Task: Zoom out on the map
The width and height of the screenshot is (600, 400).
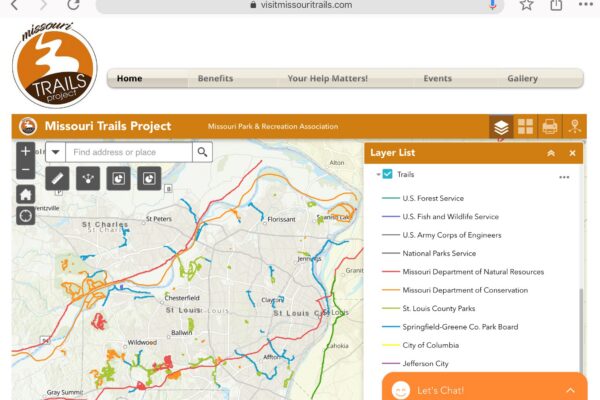Action: (x=26, y=170)
